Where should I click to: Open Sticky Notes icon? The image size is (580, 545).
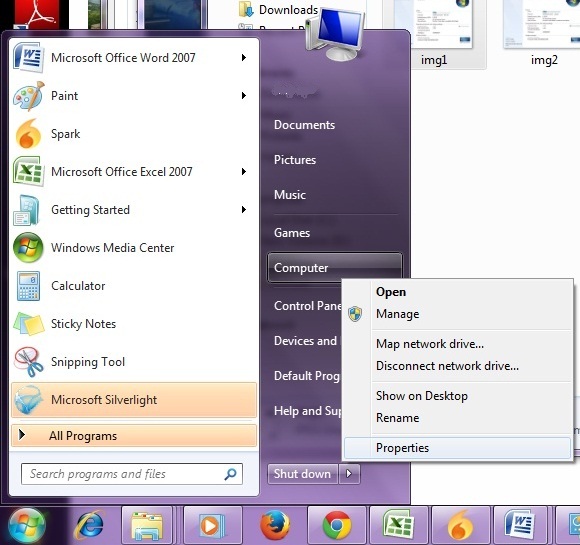(28, 324)
